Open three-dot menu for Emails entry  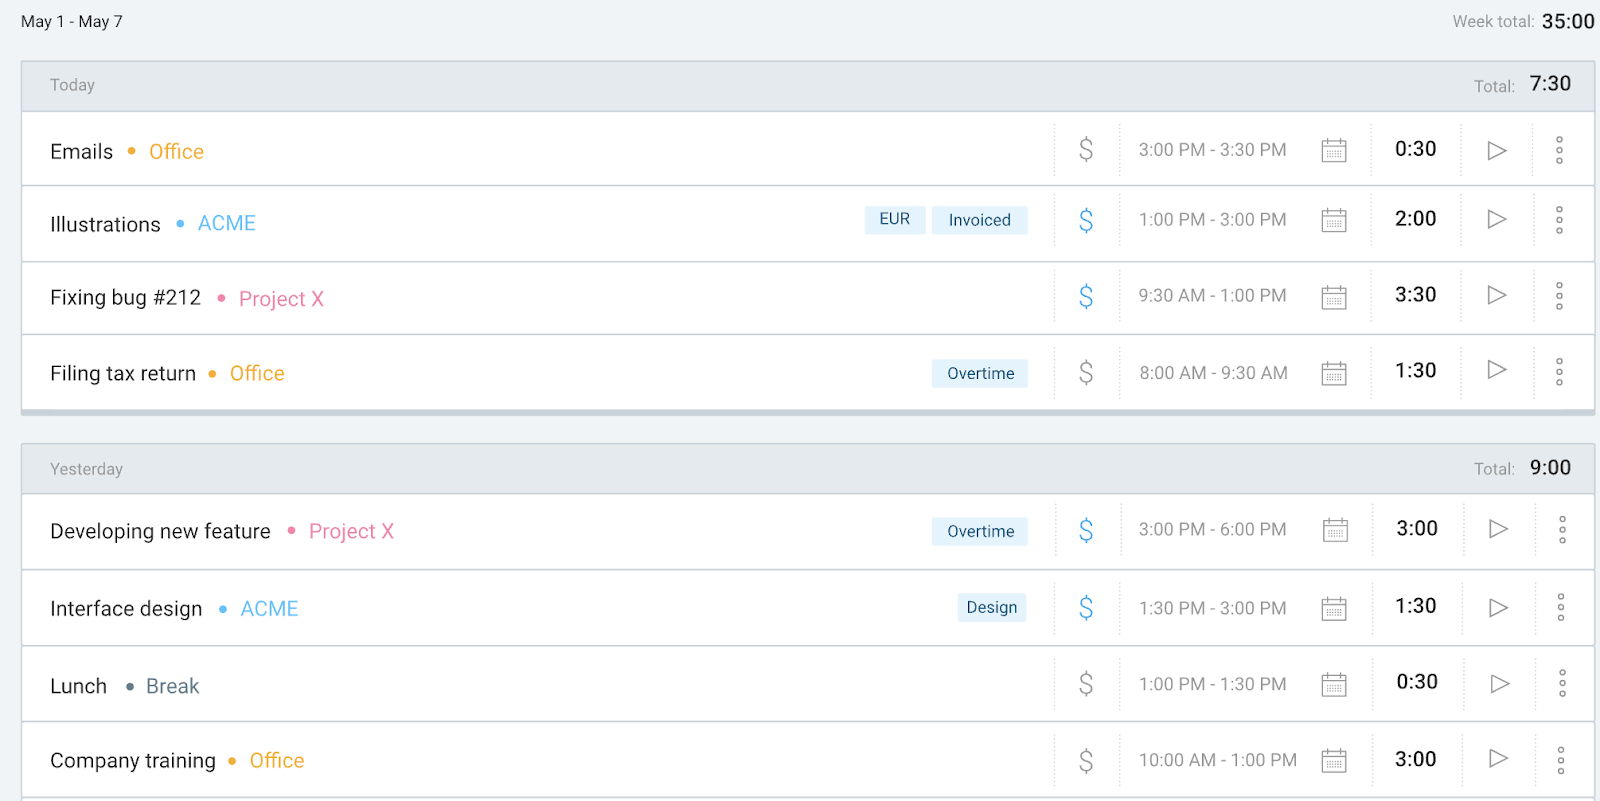click(1559, 150)
